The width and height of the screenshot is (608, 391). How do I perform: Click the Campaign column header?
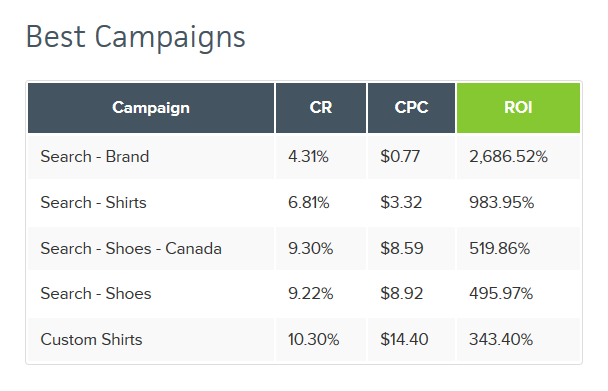coord(151,108)
